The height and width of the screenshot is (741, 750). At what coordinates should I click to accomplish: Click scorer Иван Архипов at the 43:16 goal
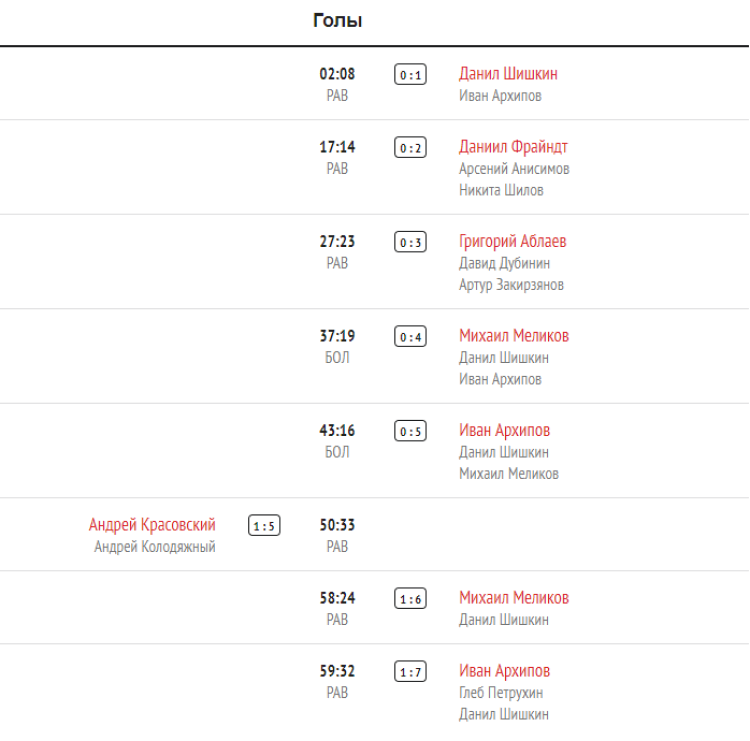tap(504, 431)
